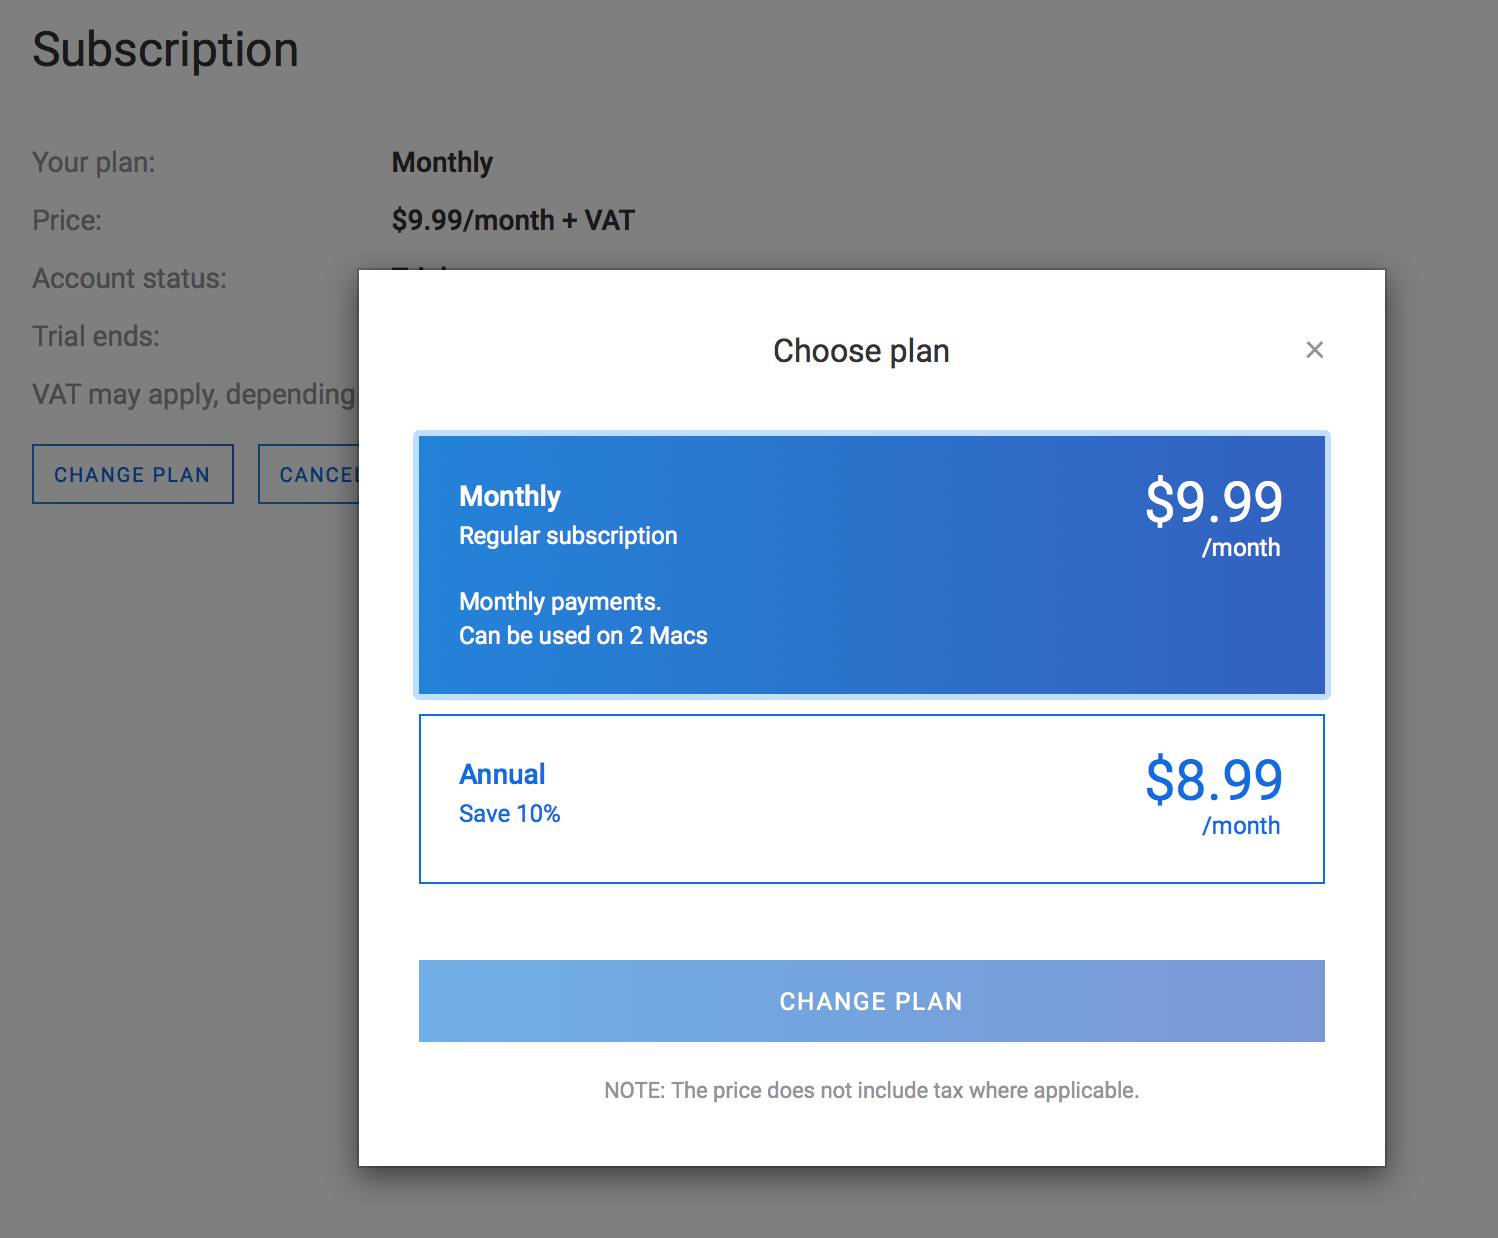Click the Choose plan heading
The width and height of the screenshot is (1498, 1238).
click(861, 351)
